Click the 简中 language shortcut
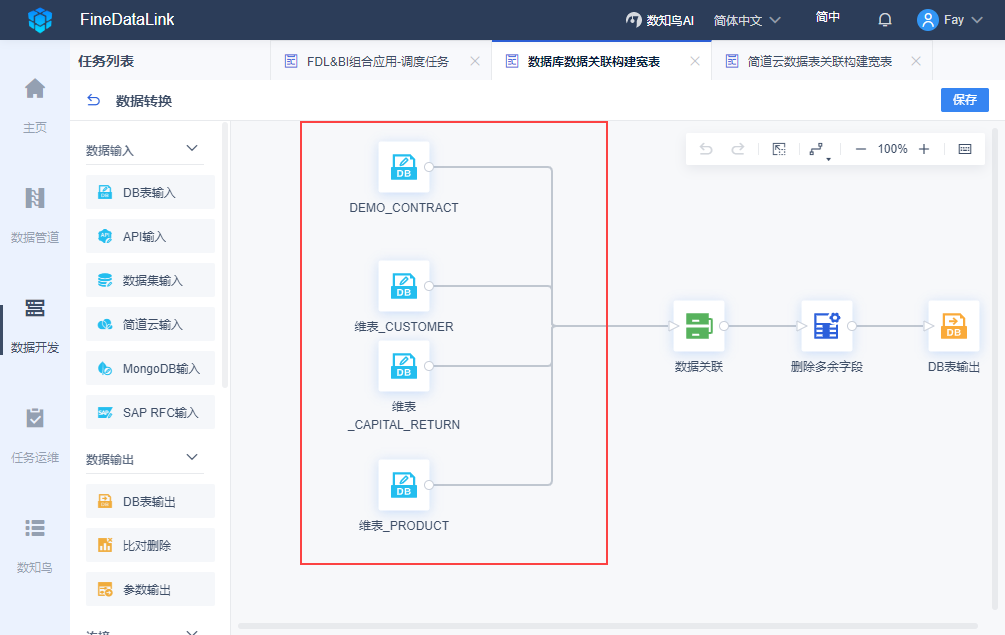Viewport: 1005px width, 635px height. pos(827,17)
